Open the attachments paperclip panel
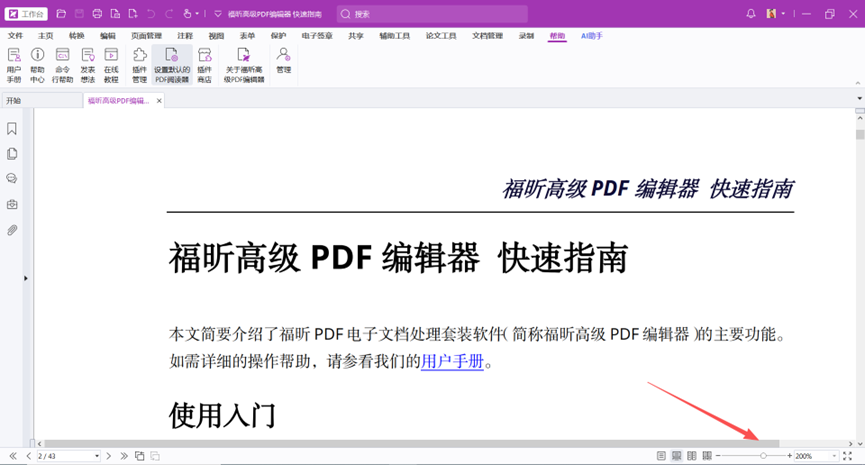The height and width of the screenshot is (465, 865). tap(12, 230)
